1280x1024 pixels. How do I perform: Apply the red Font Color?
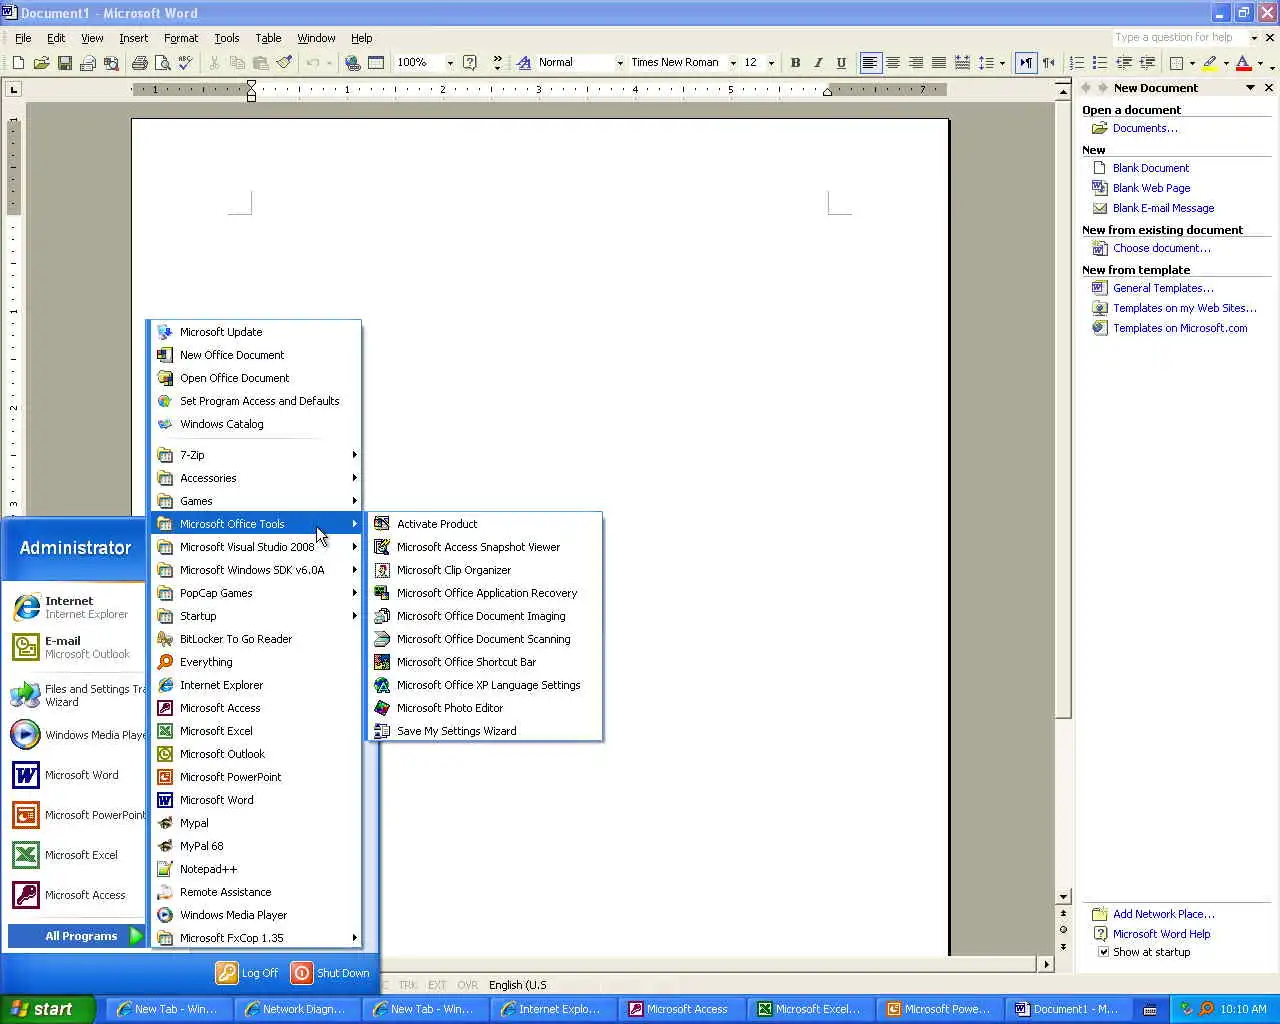(x=1243, y=63)
